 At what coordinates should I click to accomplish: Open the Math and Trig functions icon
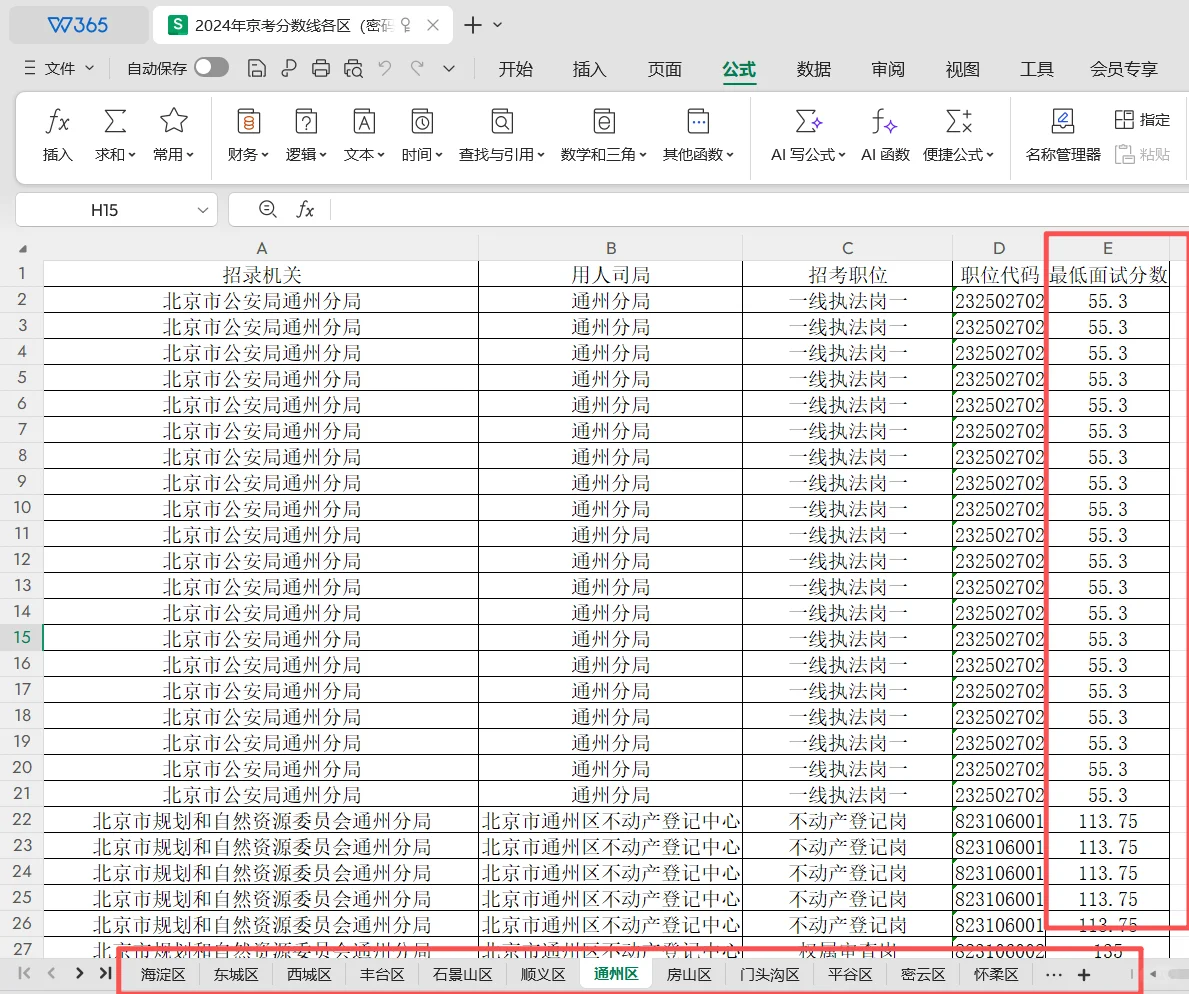(604, 121)
